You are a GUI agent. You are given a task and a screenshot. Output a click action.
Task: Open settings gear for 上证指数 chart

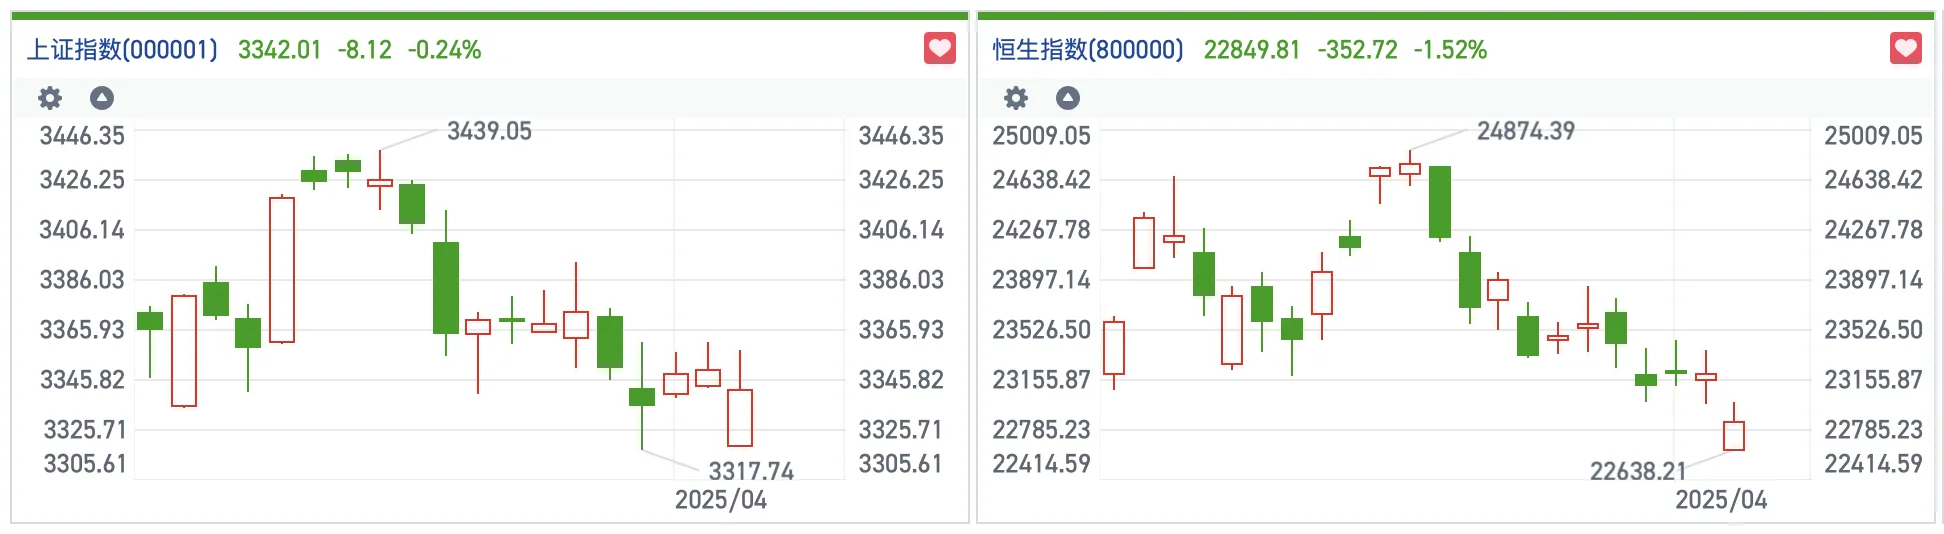tap(50, 98)
